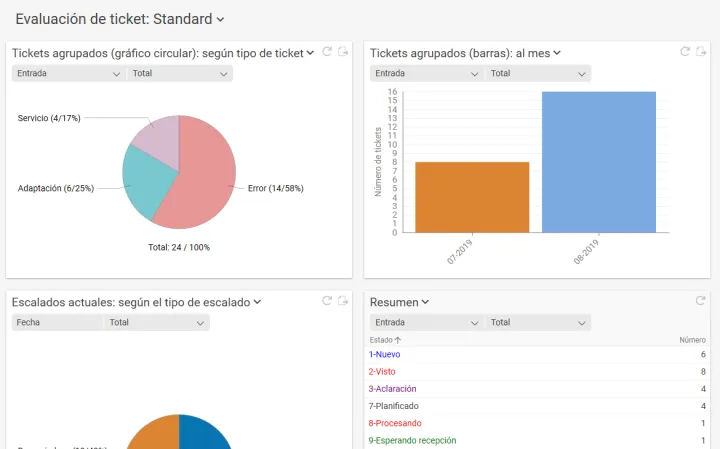Screen dimensions: 720x449
Task: Open the 'Tickets agrupados (barras): al mes' menu
Action: coord(557,53)
